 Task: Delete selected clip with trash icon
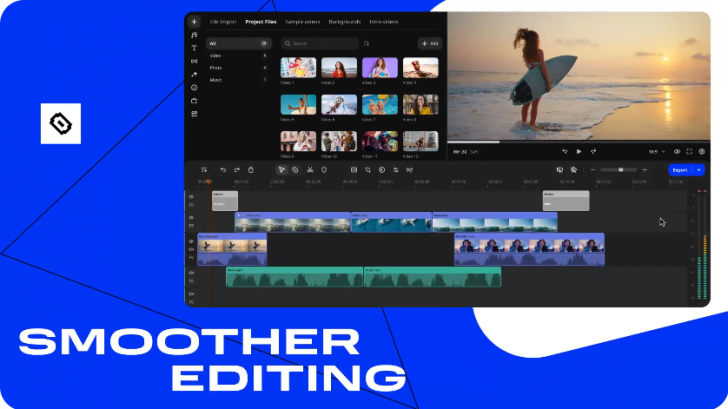point(251,170)
